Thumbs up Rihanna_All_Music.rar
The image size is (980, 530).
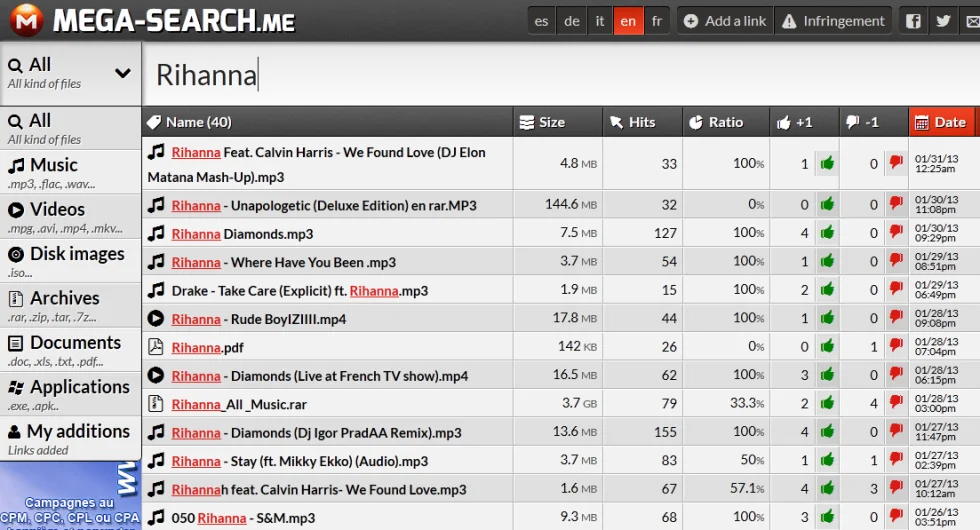click(x=827, y=404)
